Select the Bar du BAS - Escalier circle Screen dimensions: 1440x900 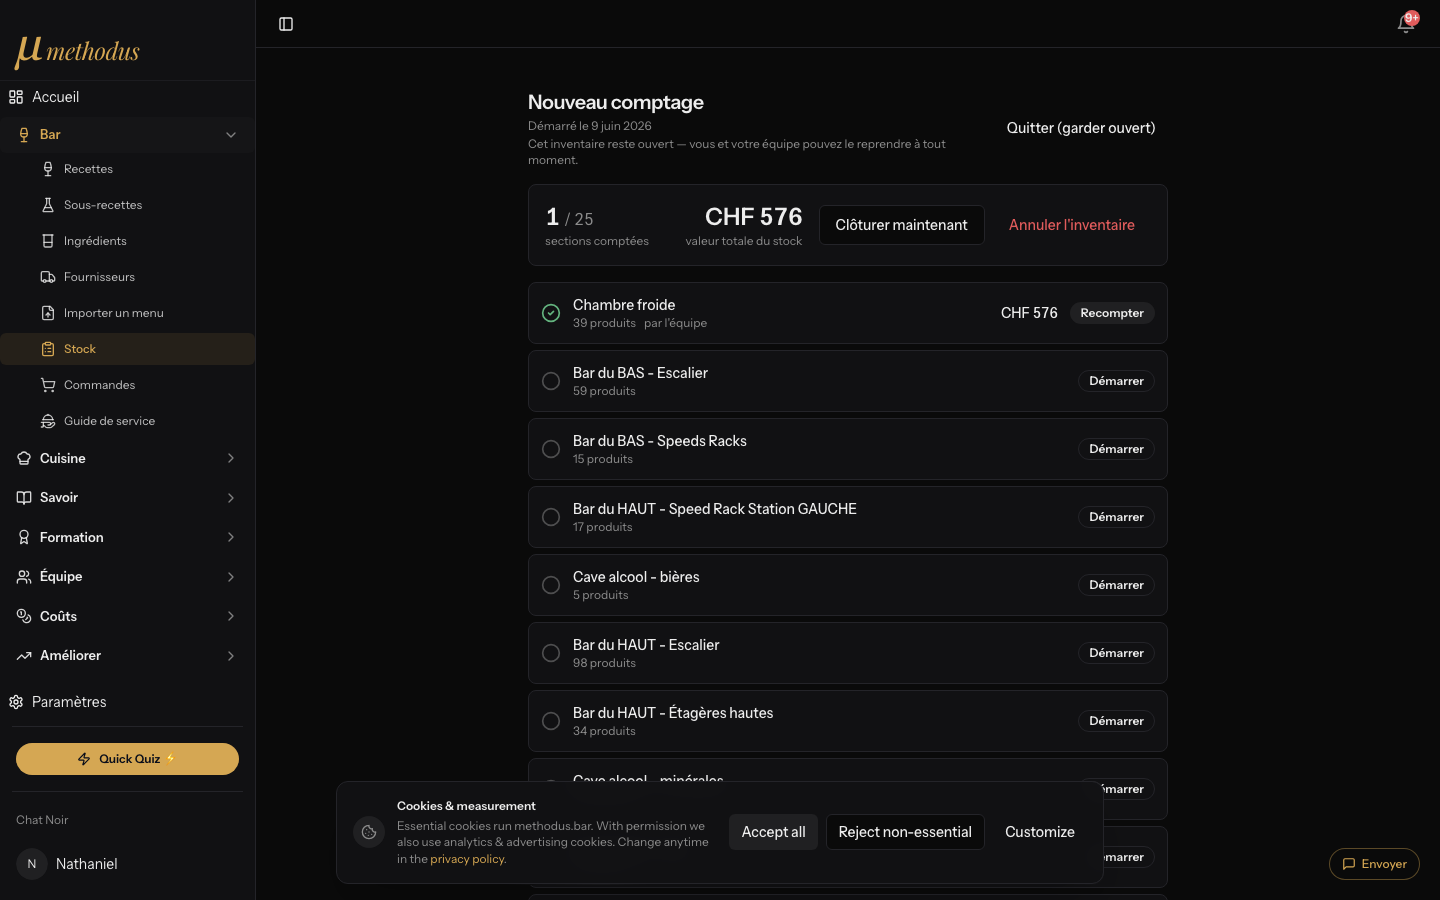tap(551, 381)
